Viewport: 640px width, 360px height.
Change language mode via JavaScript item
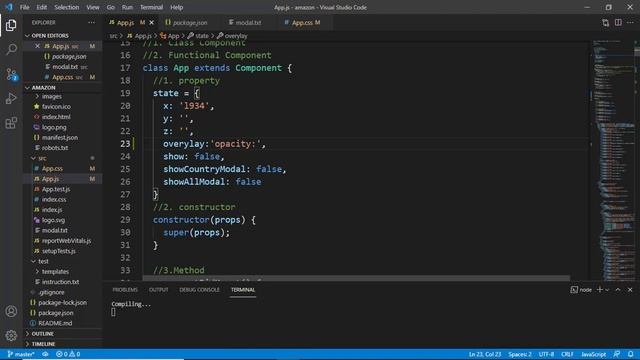point(593,354)
